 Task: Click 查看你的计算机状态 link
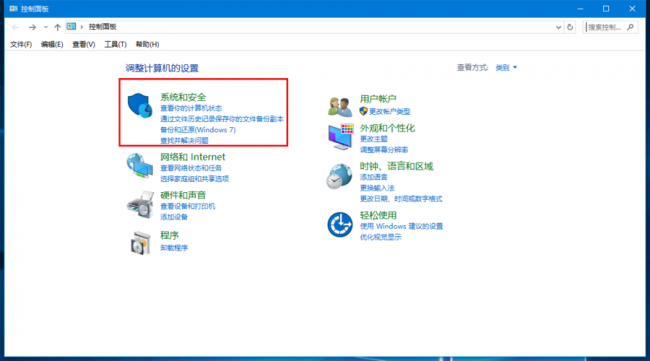[x=191, y=108]
